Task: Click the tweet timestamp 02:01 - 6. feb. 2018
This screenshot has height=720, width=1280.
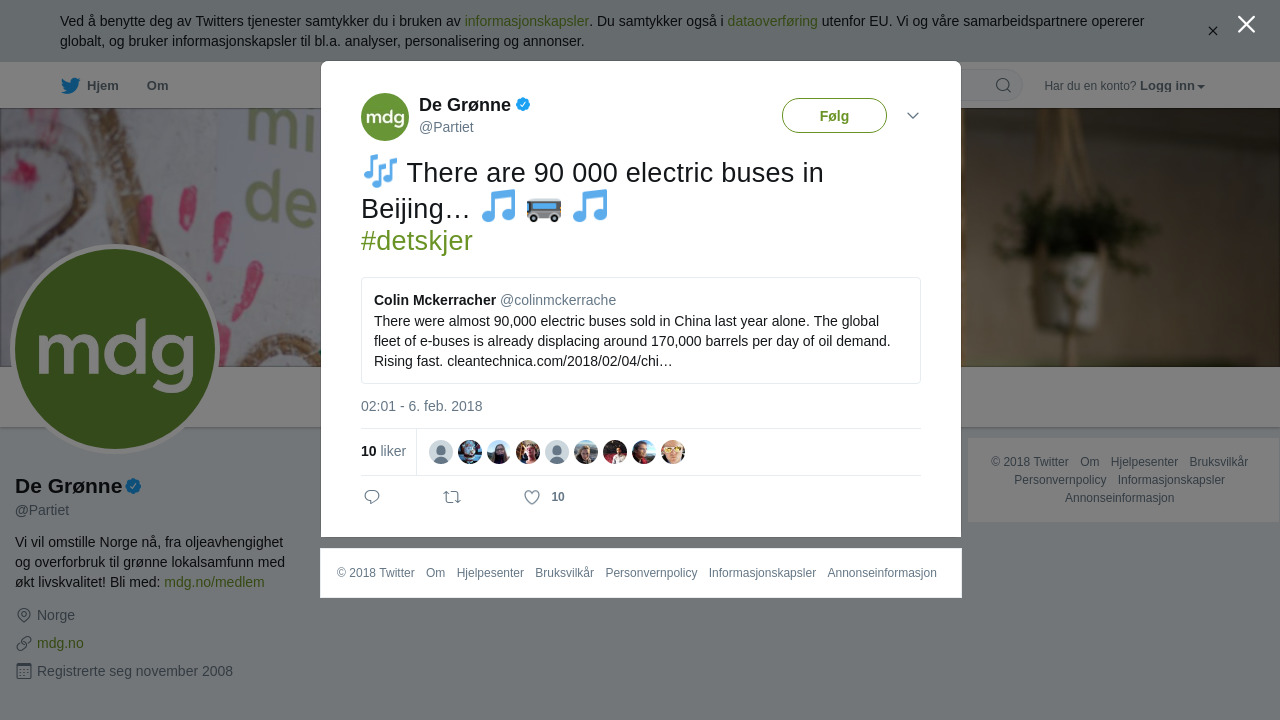Action: (x=421, y=406)
